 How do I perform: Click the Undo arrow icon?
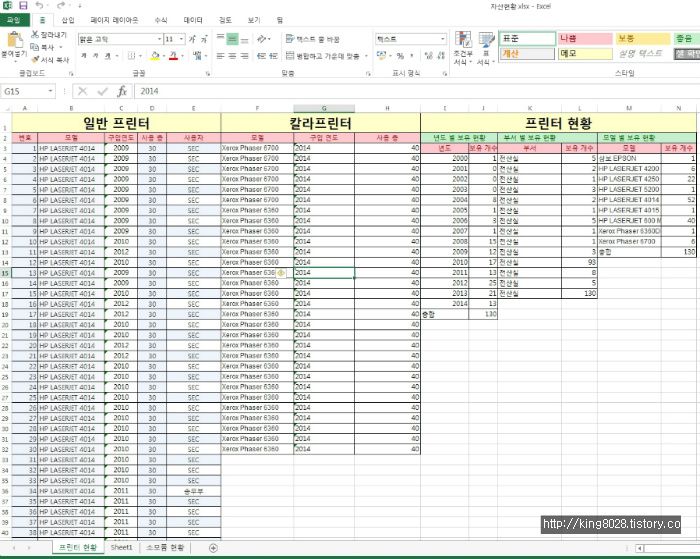(39, 5)
